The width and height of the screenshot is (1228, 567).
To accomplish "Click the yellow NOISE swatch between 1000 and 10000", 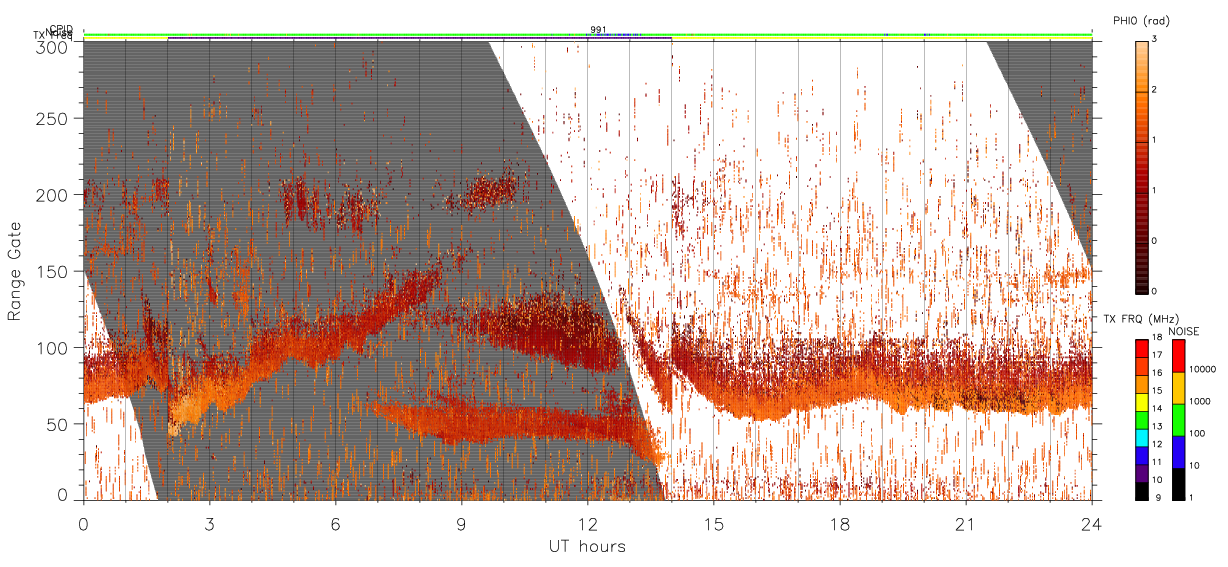I will [1178, 387].
